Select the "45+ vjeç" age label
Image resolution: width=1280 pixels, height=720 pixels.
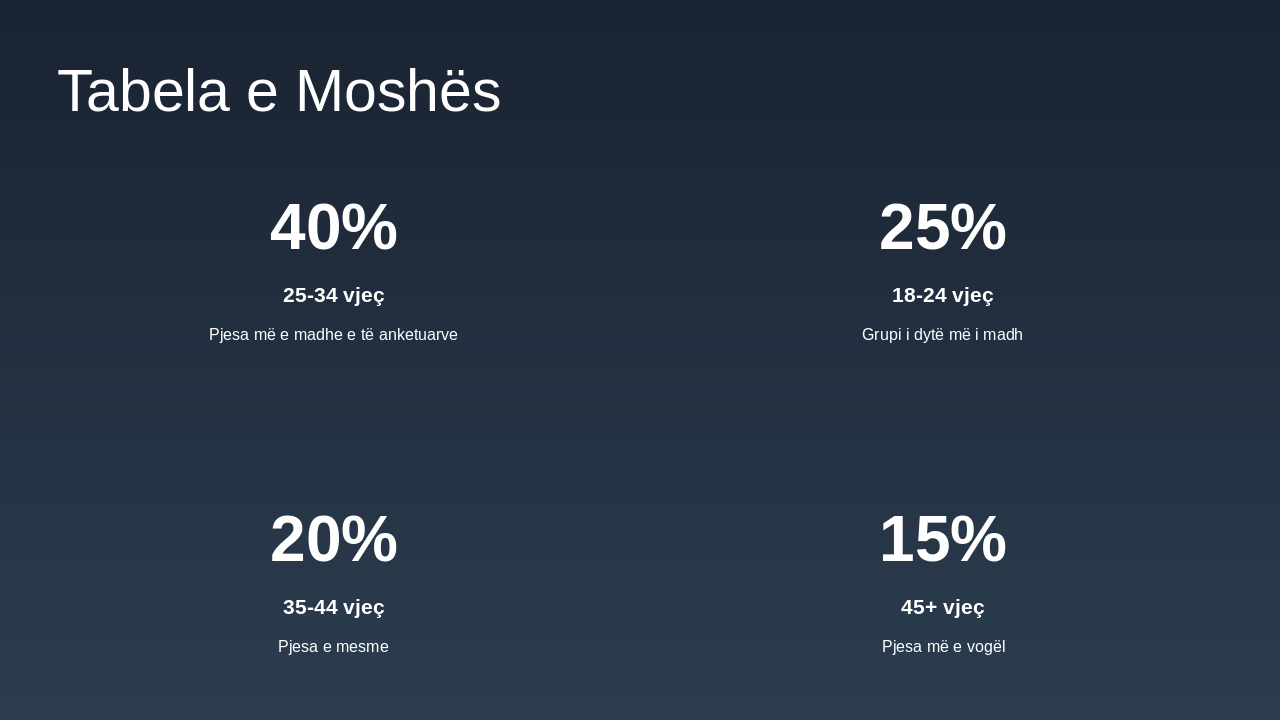coord(942,607)
